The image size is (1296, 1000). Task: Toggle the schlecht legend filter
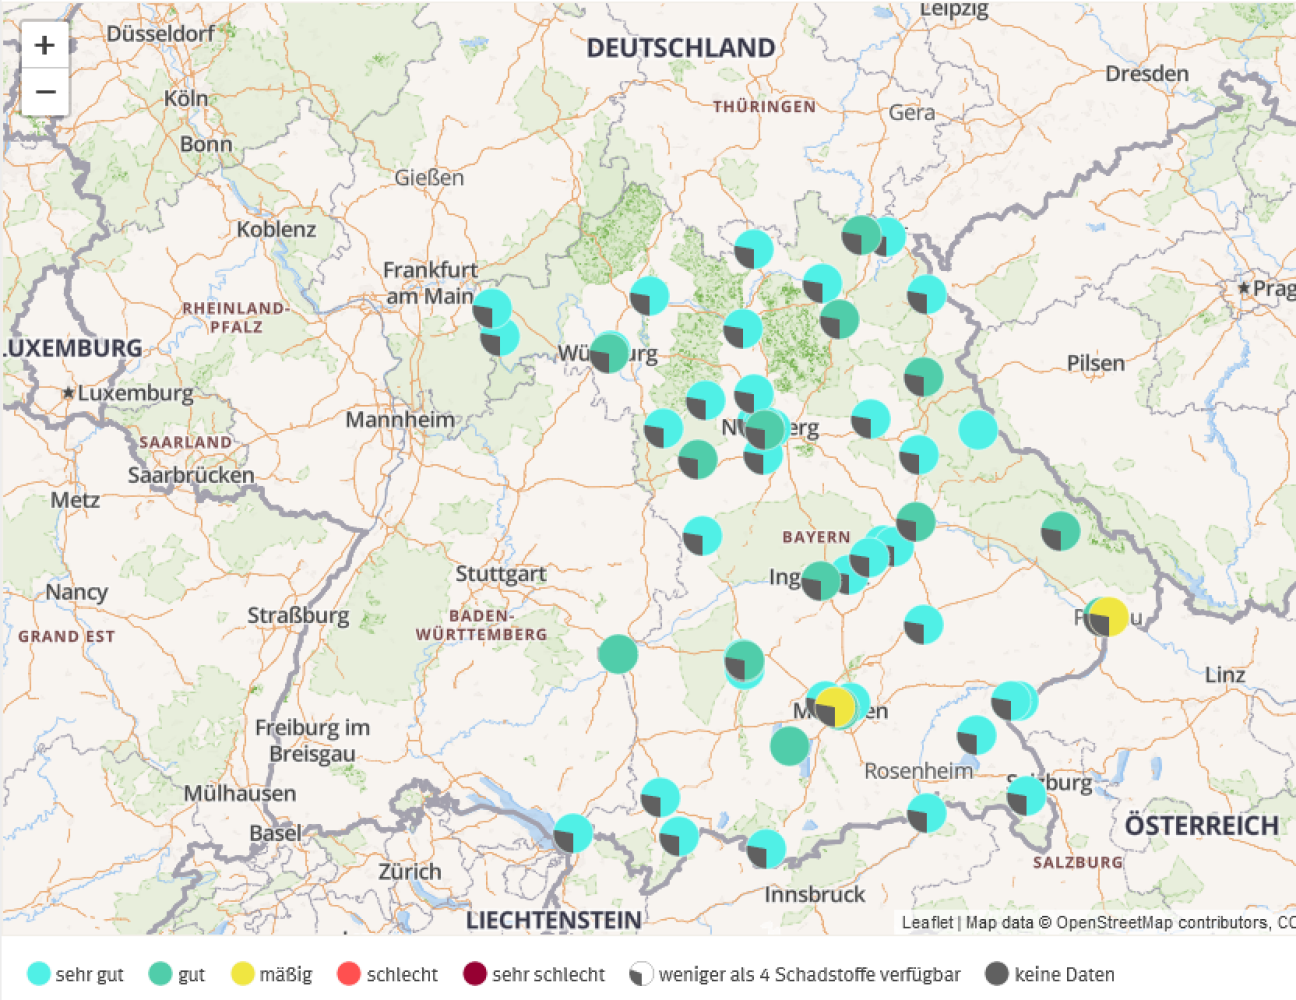[350, 974]
